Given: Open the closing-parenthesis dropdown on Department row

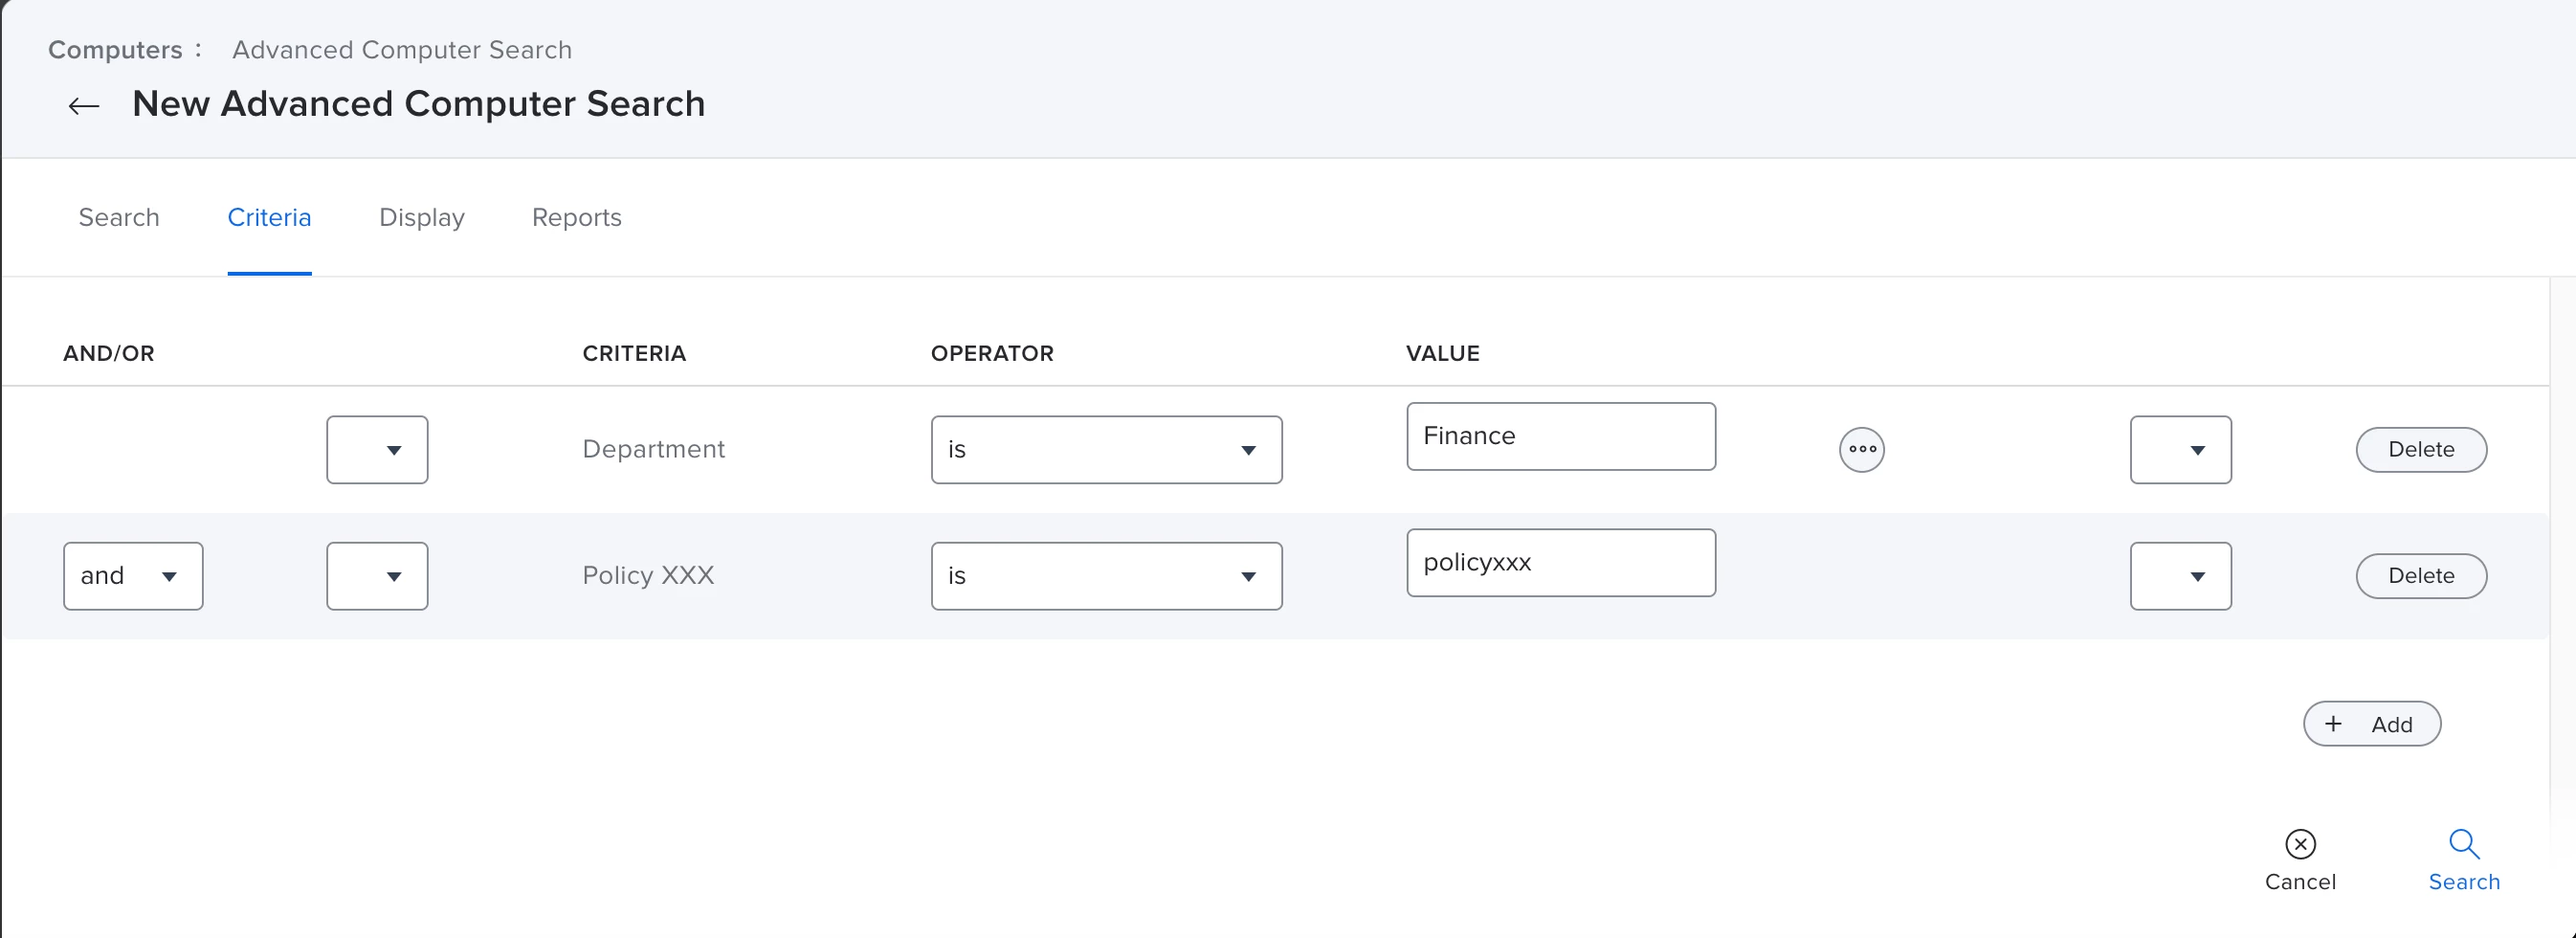Looking at the screenshot, I should [x=2180, y=450].
